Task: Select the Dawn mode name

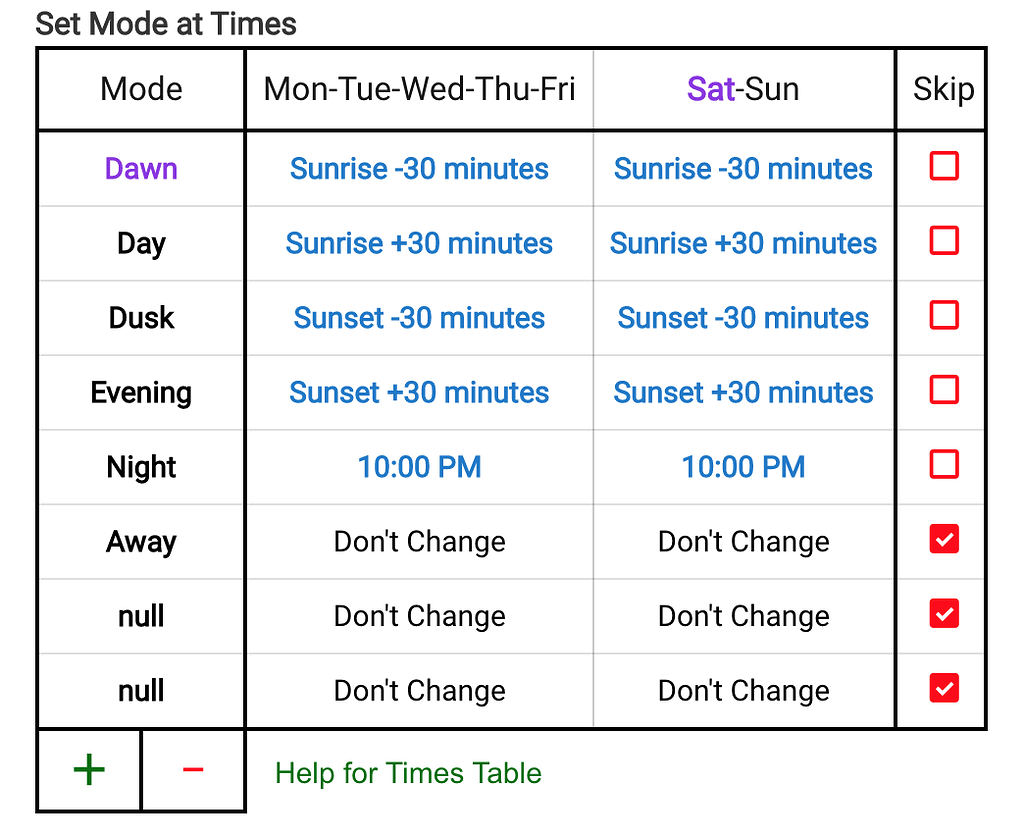Action: 141,168
